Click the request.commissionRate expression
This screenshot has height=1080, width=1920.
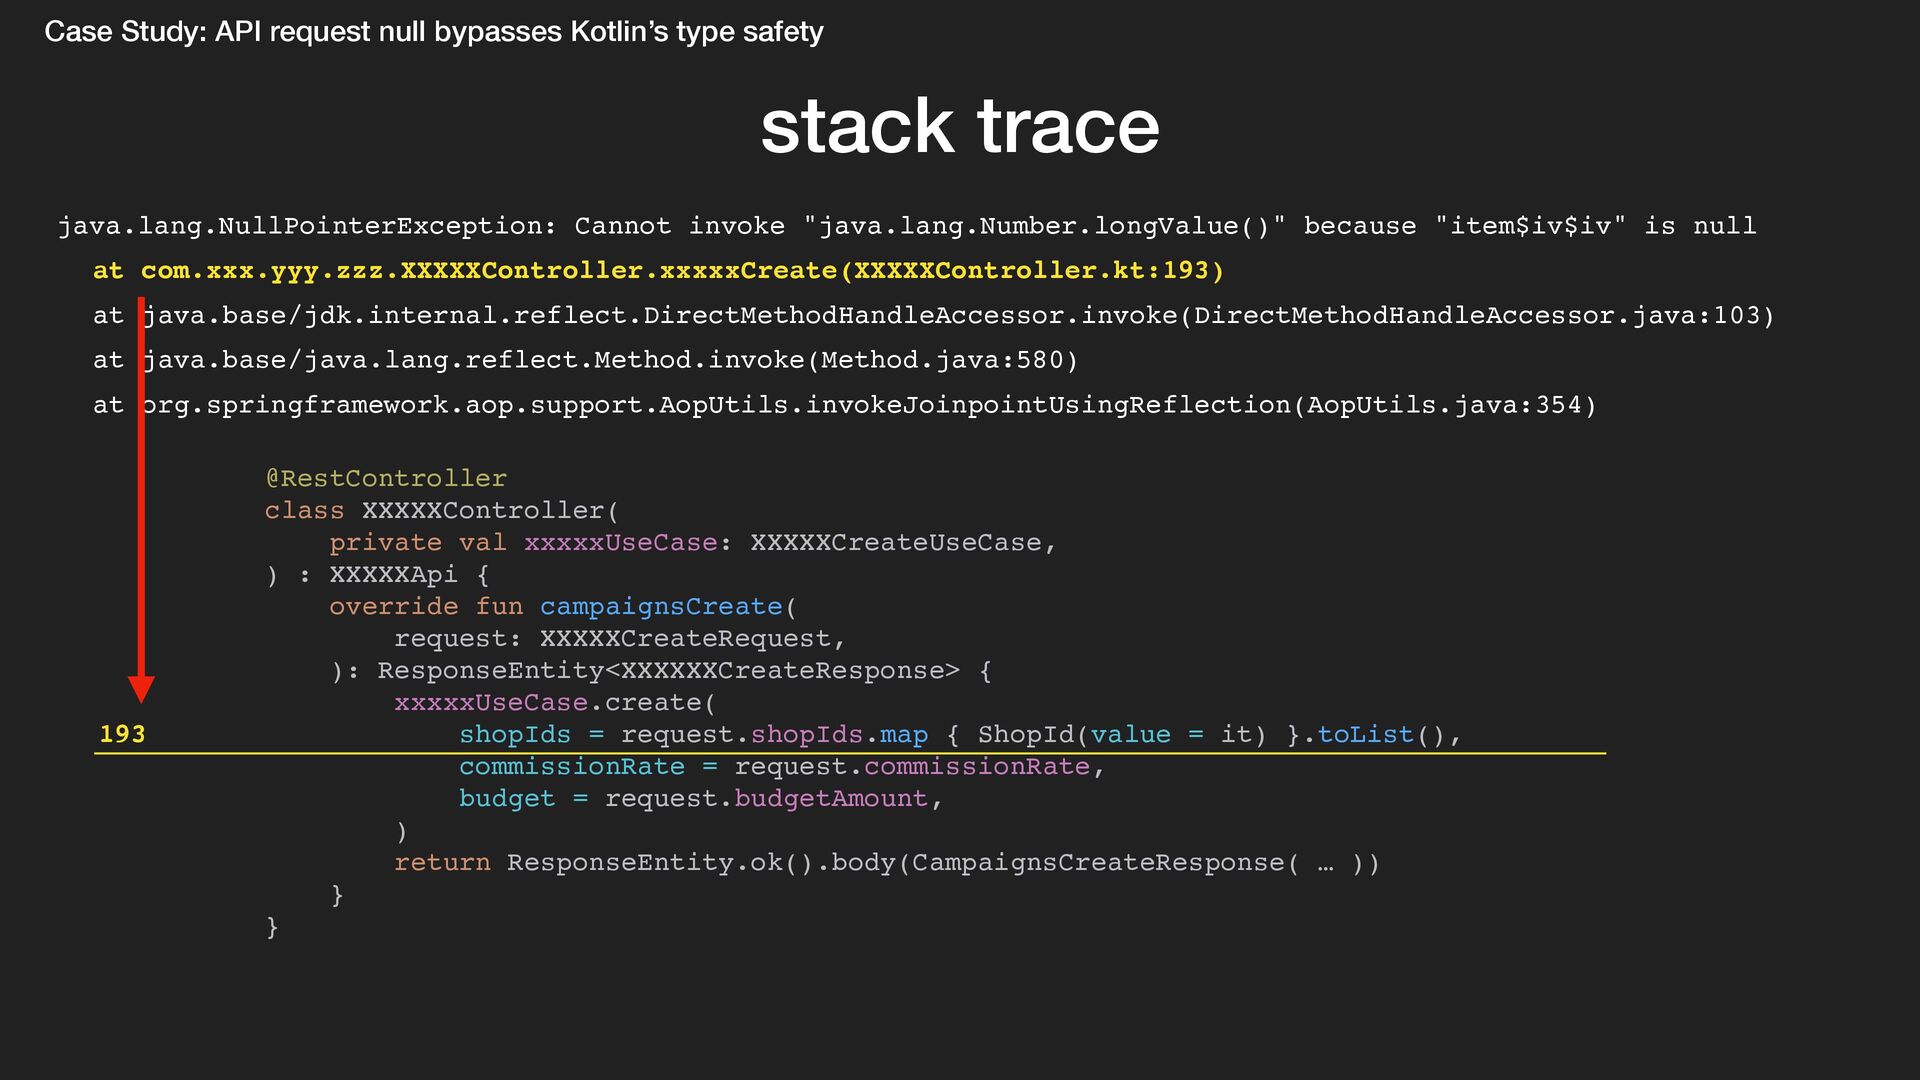(x=911, y=766)
